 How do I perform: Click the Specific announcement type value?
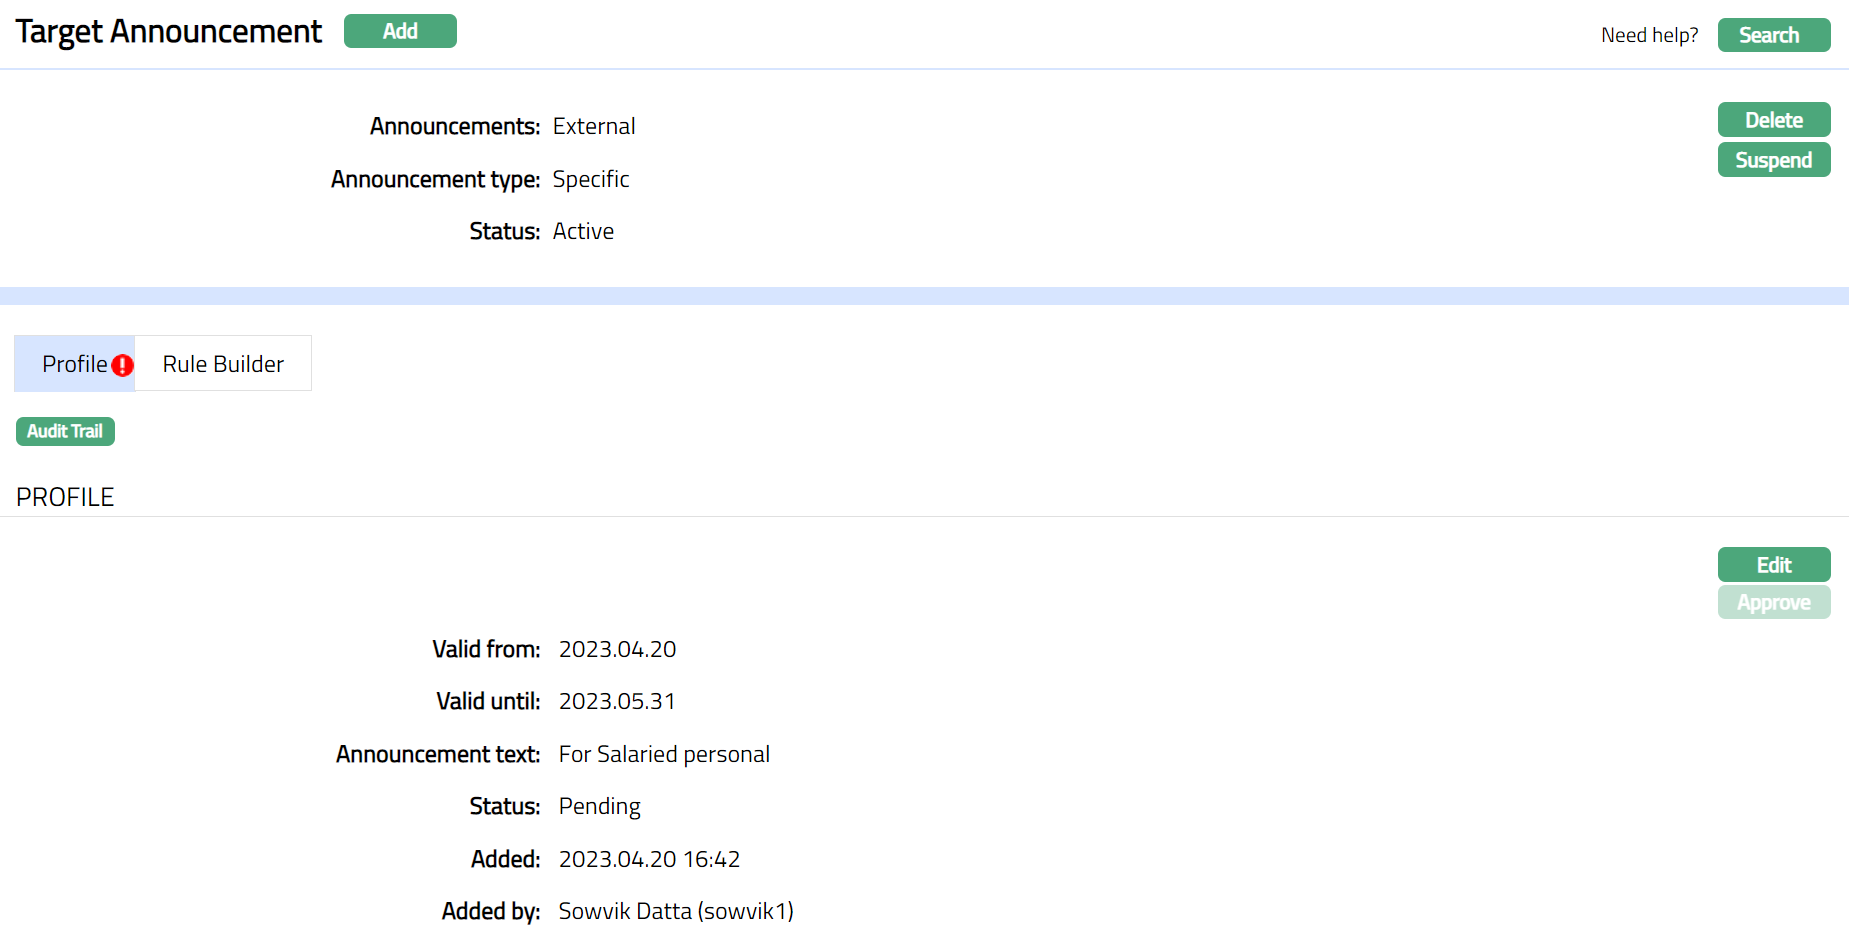point(591,179)
